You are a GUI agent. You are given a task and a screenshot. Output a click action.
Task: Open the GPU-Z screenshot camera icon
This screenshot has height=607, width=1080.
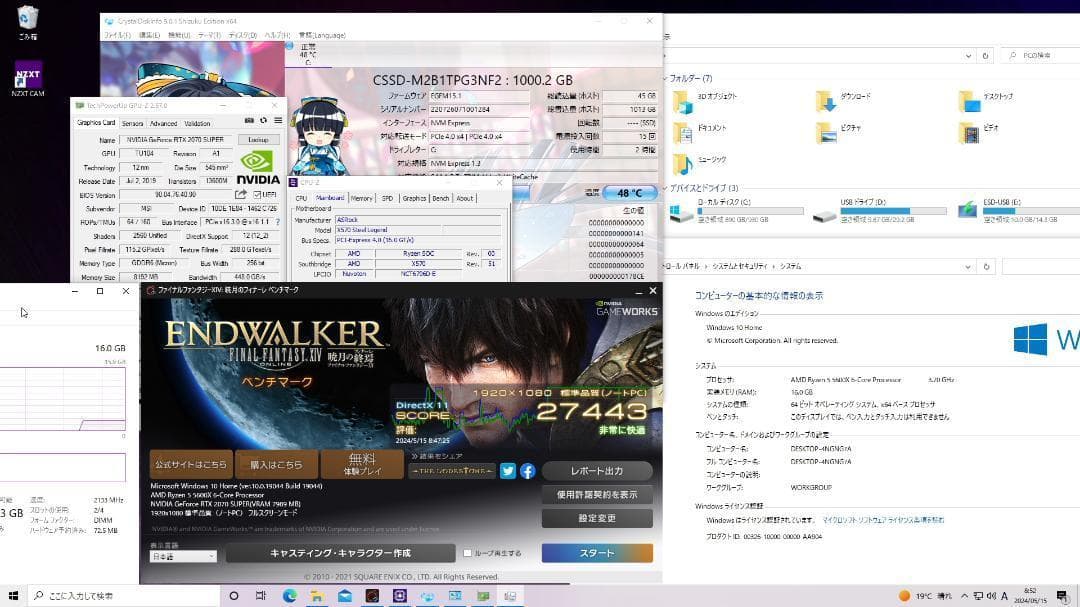click(x=249, y=123)
